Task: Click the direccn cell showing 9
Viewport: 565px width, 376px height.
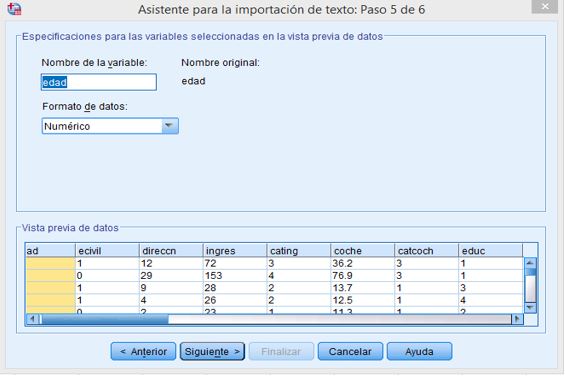Action: [171, 288]
